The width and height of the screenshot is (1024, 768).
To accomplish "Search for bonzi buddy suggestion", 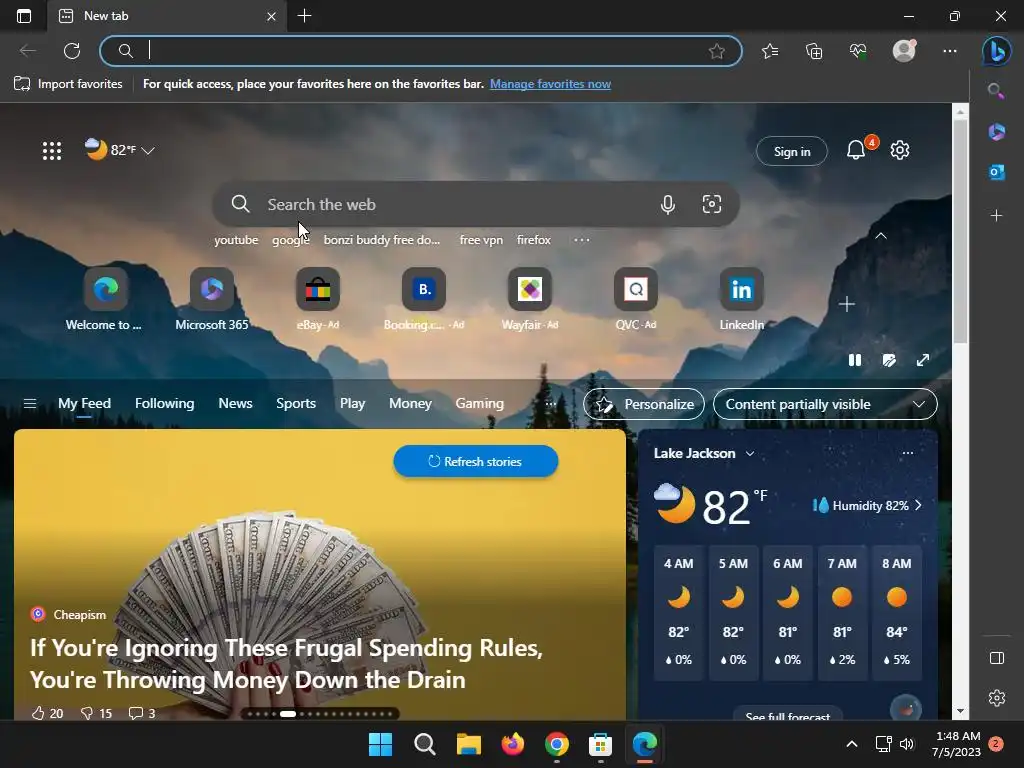I will [381, 240].
